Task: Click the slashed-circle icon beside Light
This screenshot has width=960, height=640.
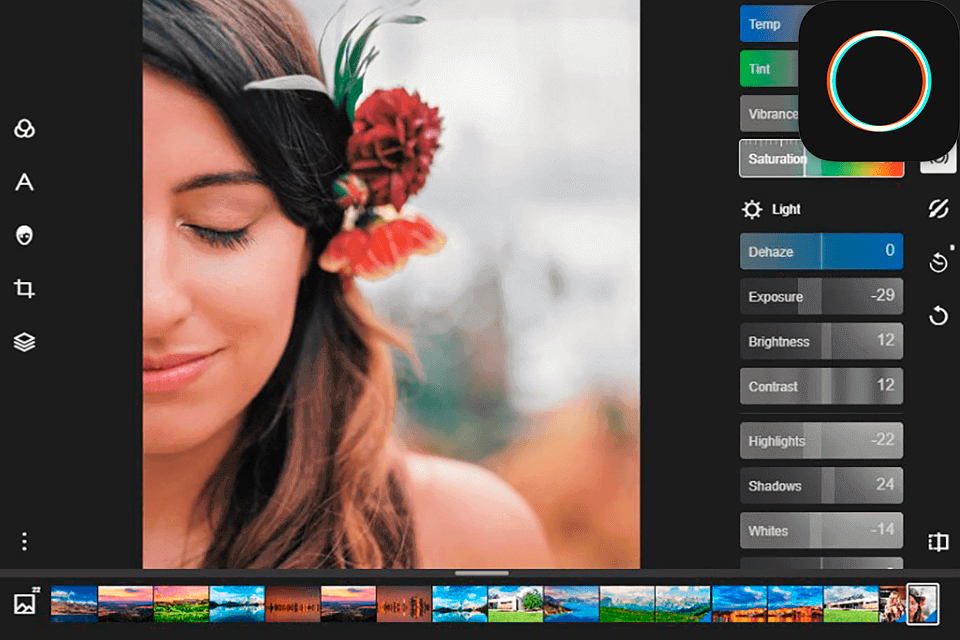Action: 938,209
